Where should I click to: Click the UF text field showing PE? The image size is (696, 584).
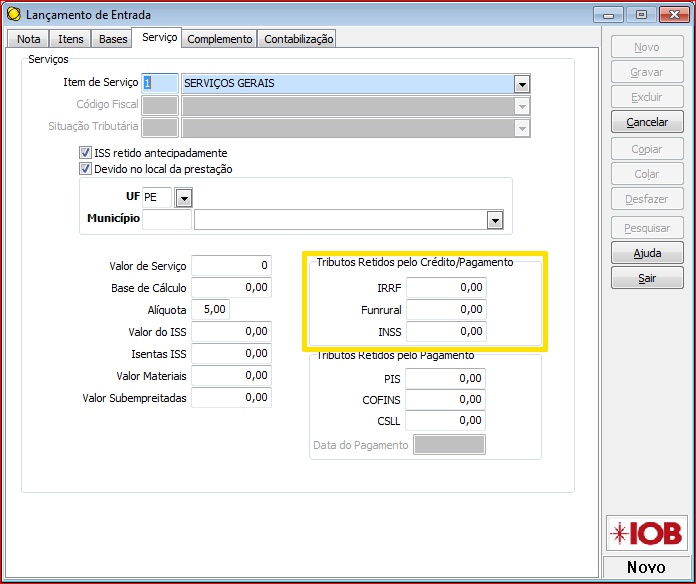157,197
